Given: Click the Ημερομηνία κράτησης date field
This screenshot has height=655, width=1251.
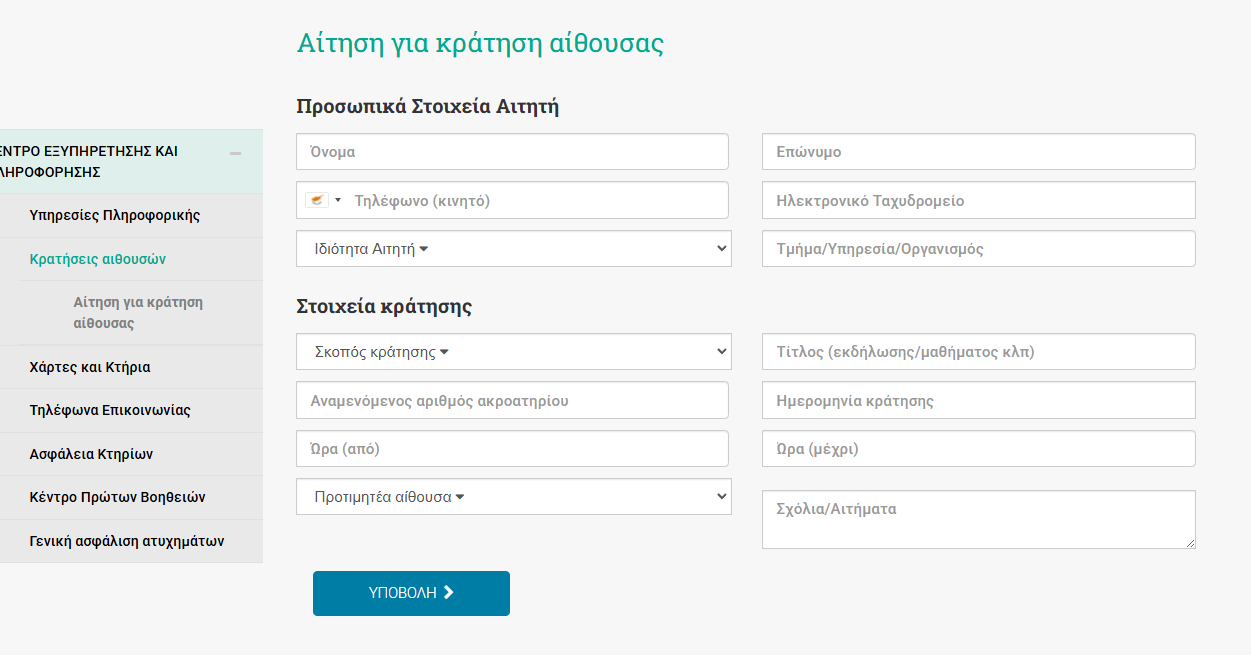Looking at the screenshot, I should tap(978, 401).
